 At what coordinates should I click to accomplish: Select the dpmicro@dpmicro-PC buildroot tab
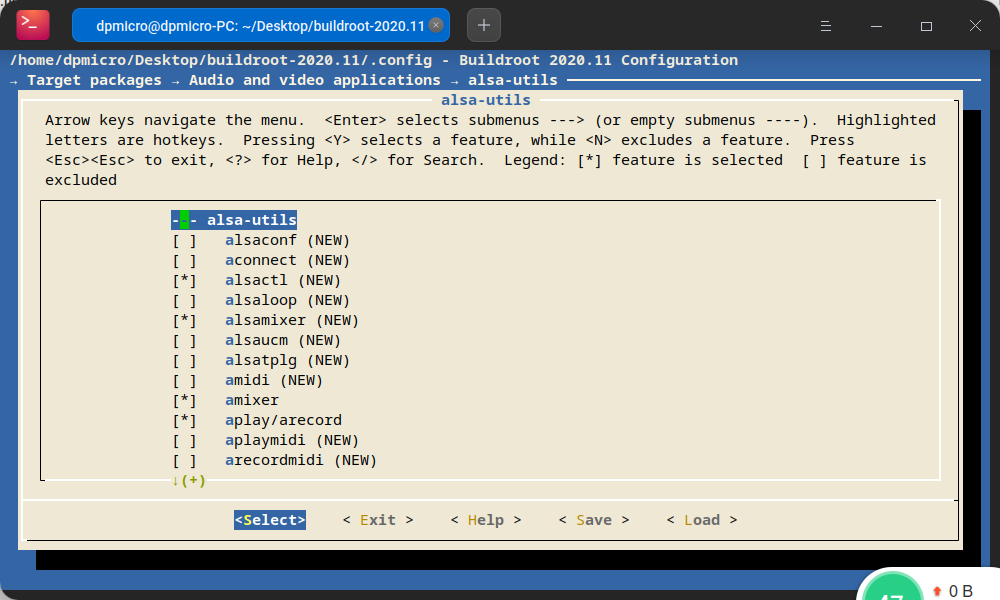pyautogui.click(x=260, y=26)
